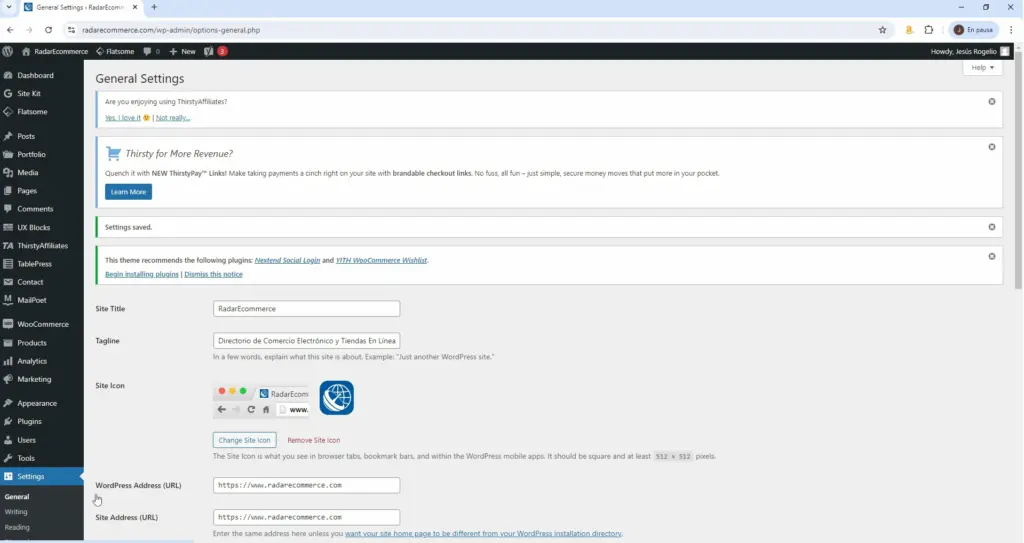Open the Flatsome admin bar menu
This screenshot has width=1024, height=543.
pos(115,51)
